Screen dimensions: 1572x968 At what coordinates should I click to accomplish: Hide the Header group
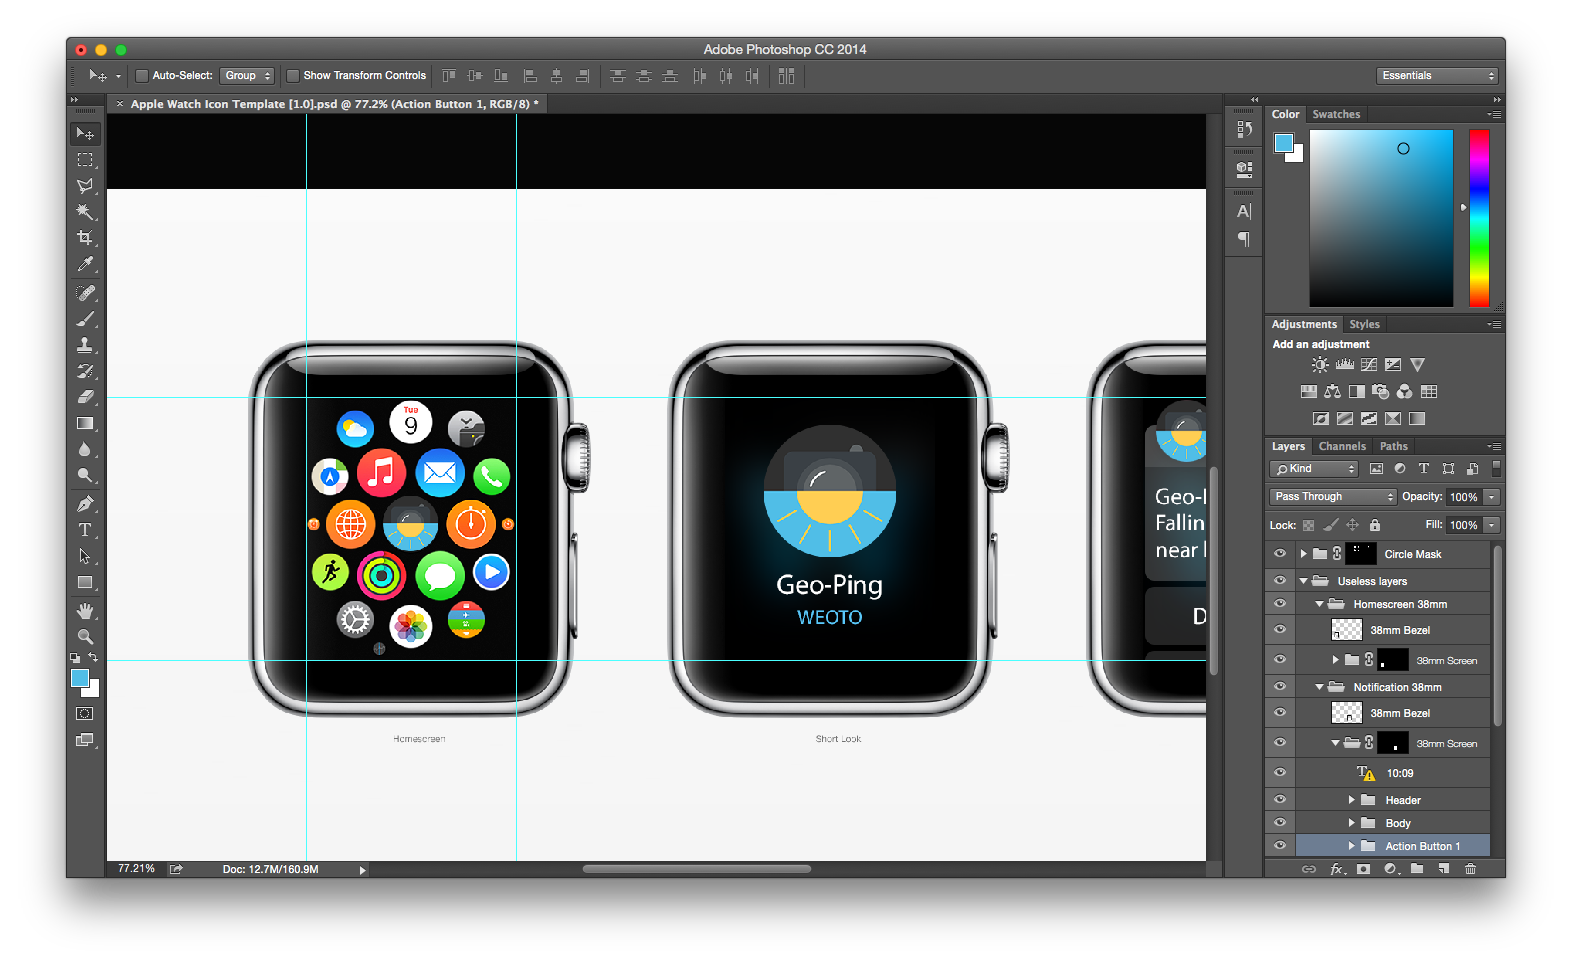point(1280,799)
